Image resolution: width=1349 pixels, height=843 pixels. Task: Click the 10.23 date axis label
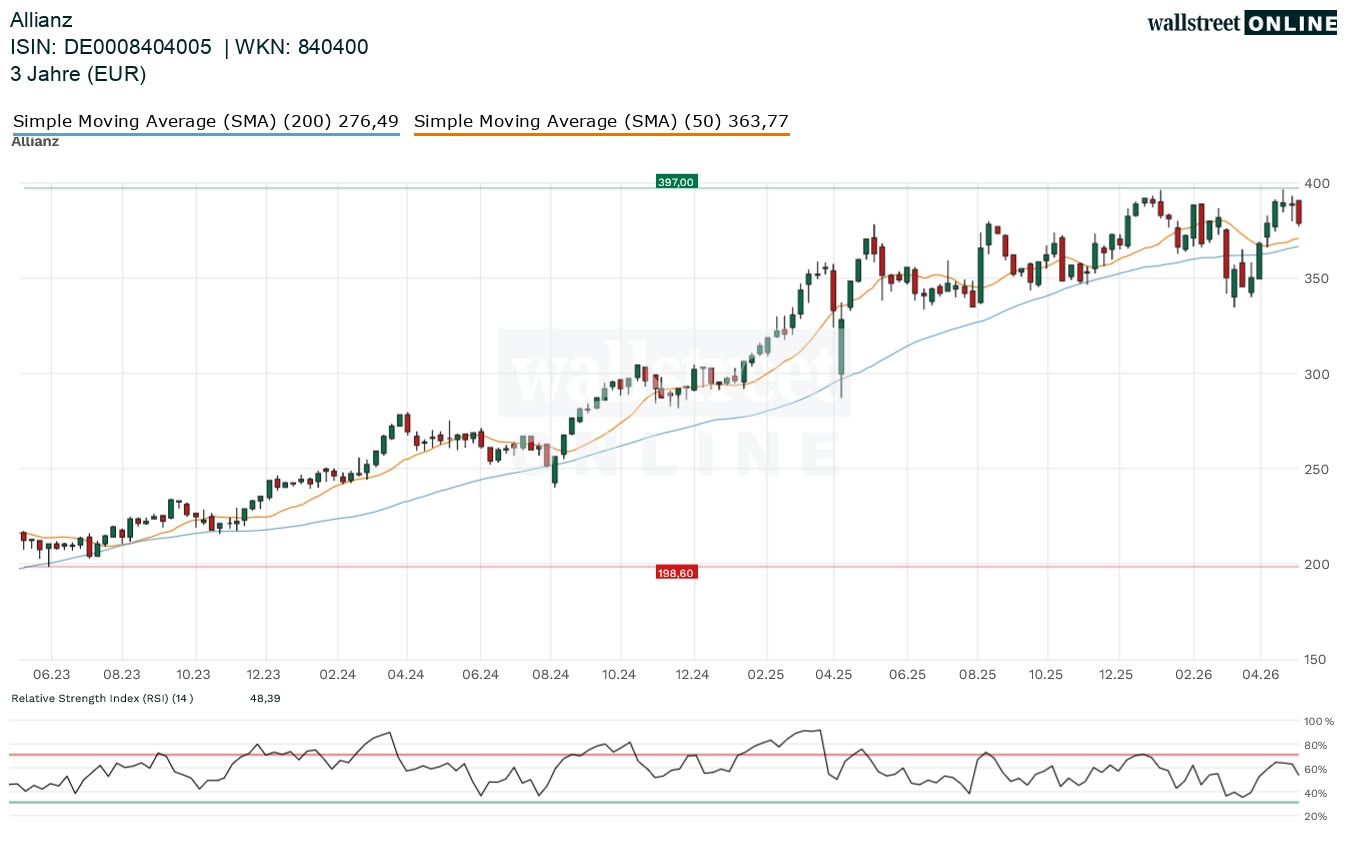[x=193, y=675]
